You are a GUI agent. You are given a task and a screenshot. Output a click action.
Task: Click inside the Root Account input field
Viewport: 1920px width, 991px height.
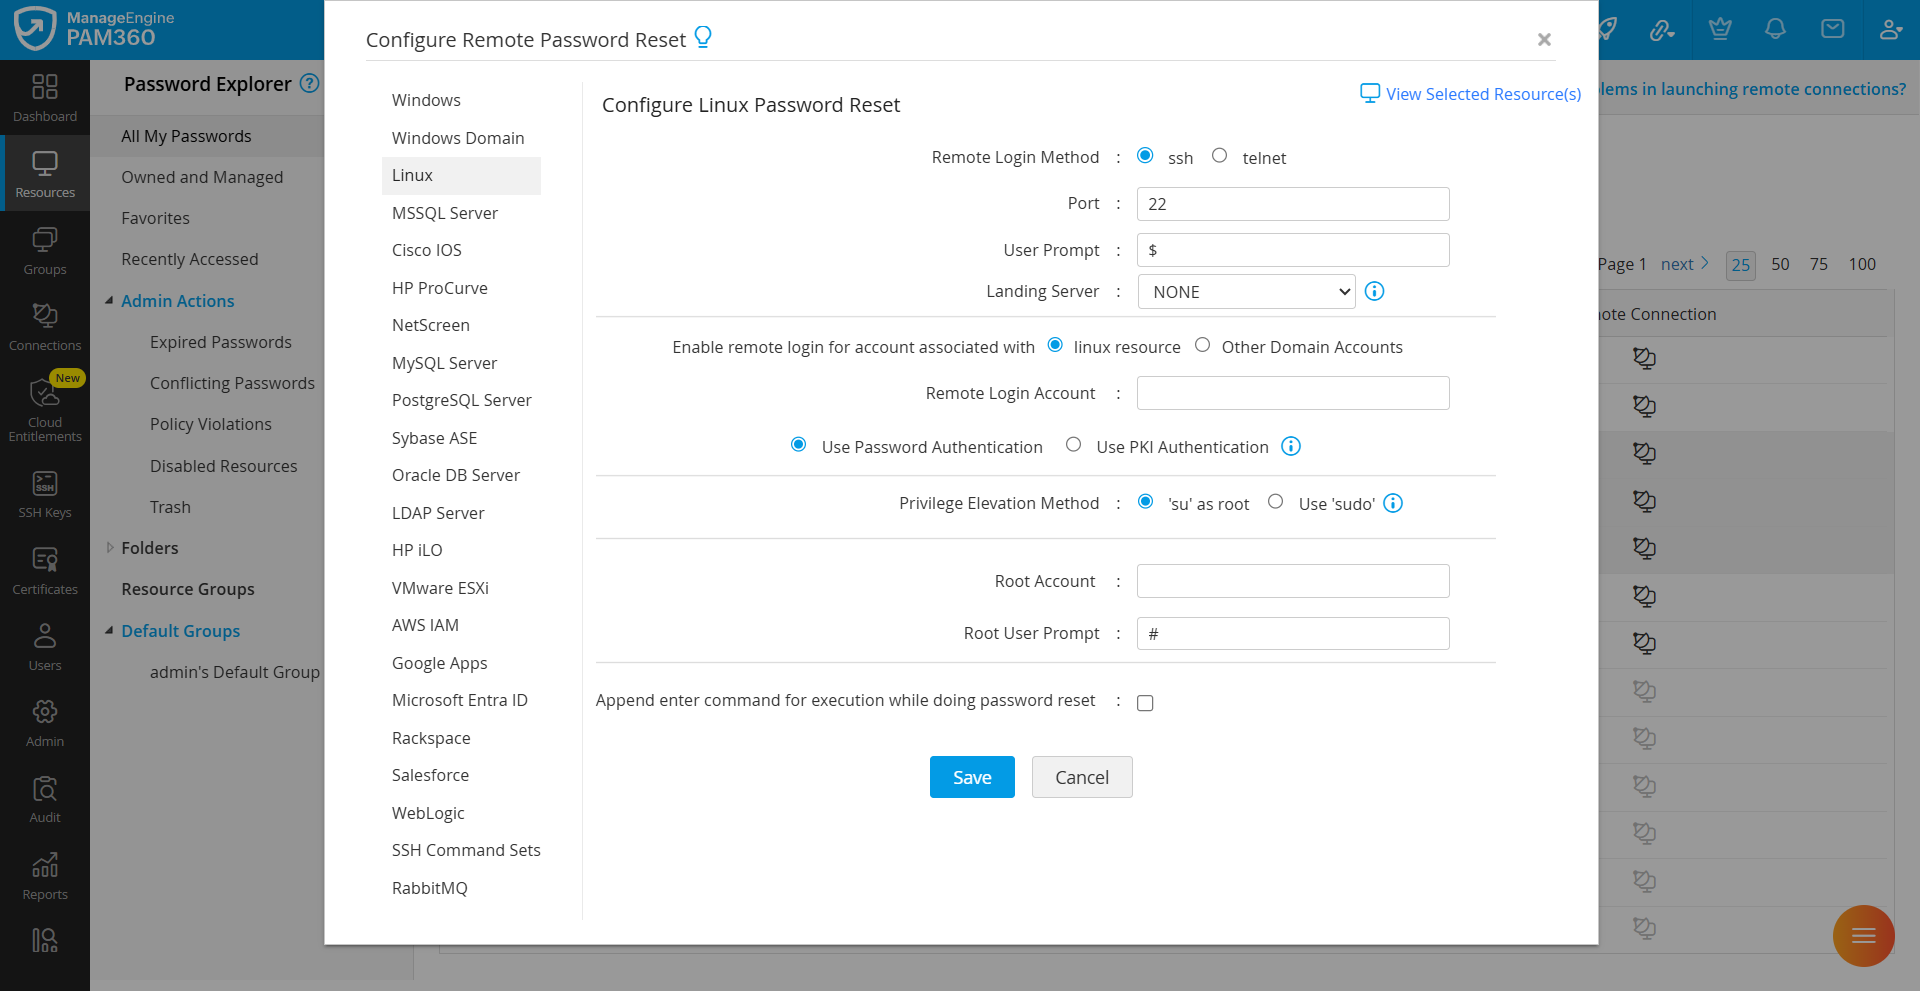(1292, 580)
